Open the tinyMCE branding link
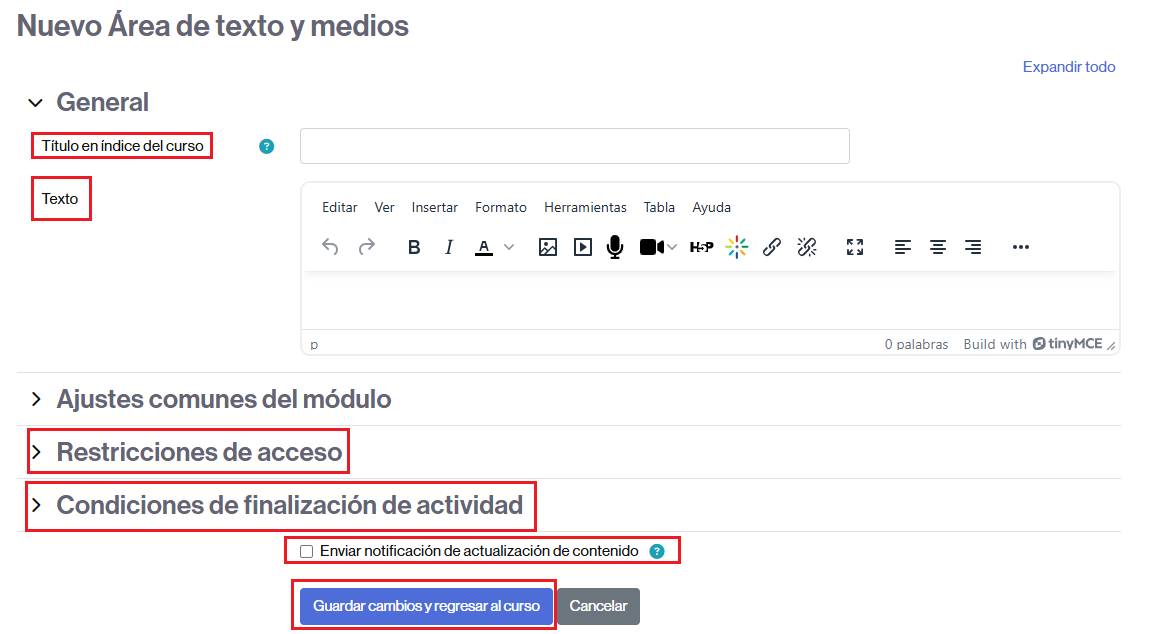 click(x=1068, y=344)
